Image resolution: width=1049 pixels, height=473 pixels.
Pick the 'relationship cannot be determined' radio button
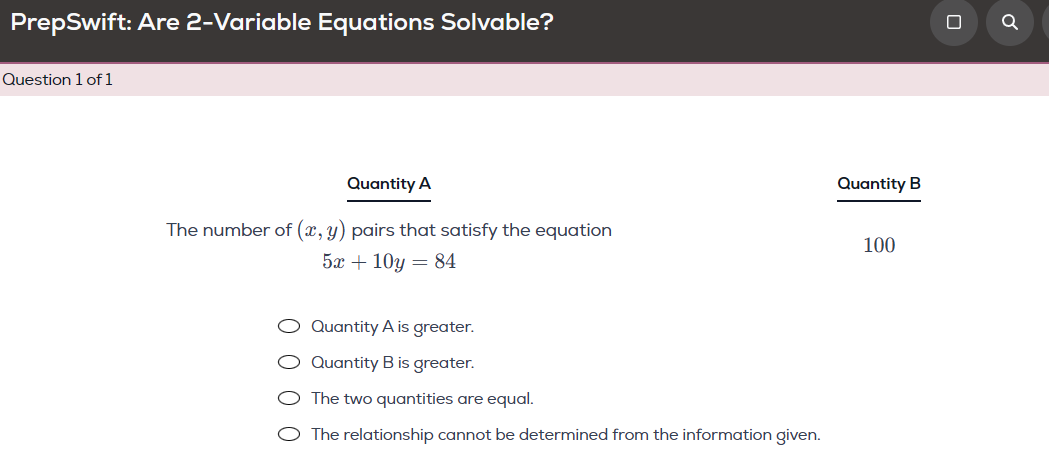289,434
